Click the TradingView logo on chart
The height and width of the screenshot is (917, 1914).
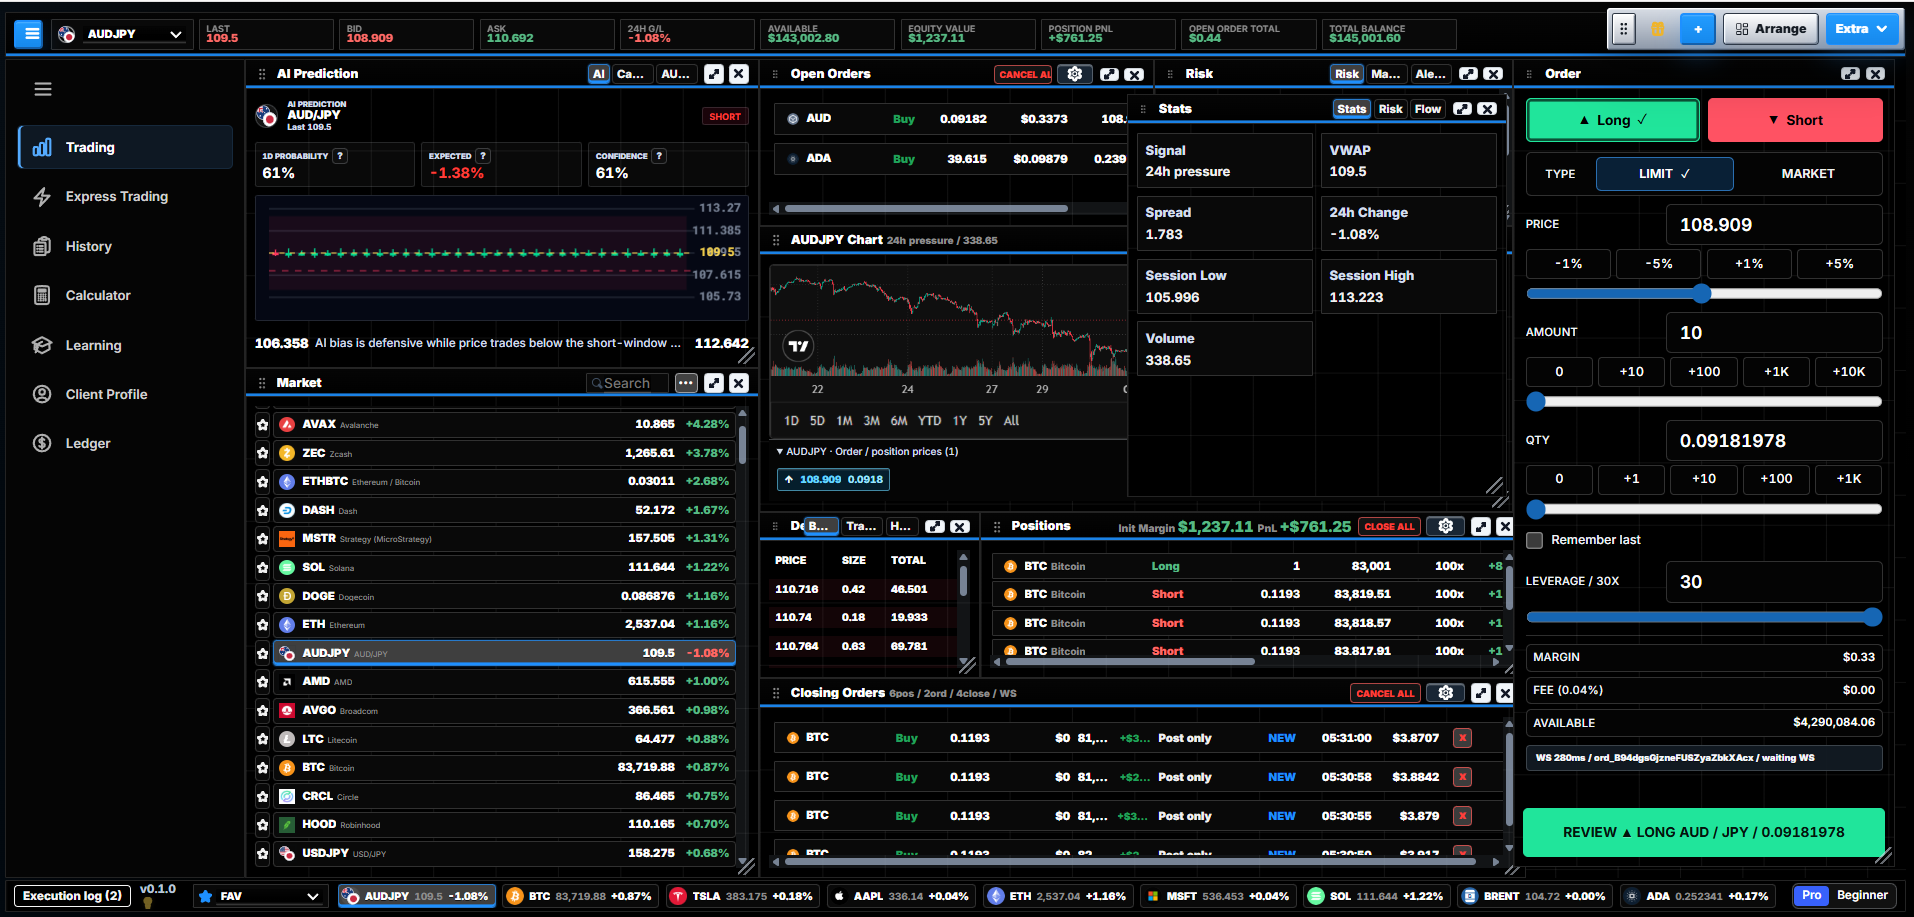[798, 346]
